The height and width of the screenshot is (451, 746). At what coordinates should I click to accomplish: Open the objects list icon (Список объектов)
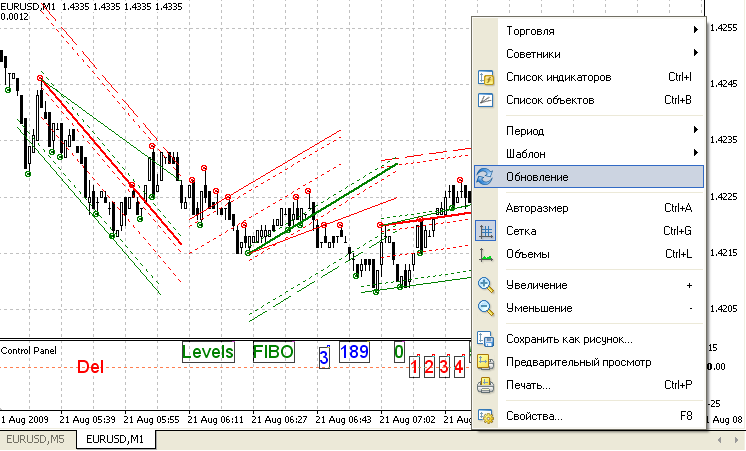(x=486, y=100)
